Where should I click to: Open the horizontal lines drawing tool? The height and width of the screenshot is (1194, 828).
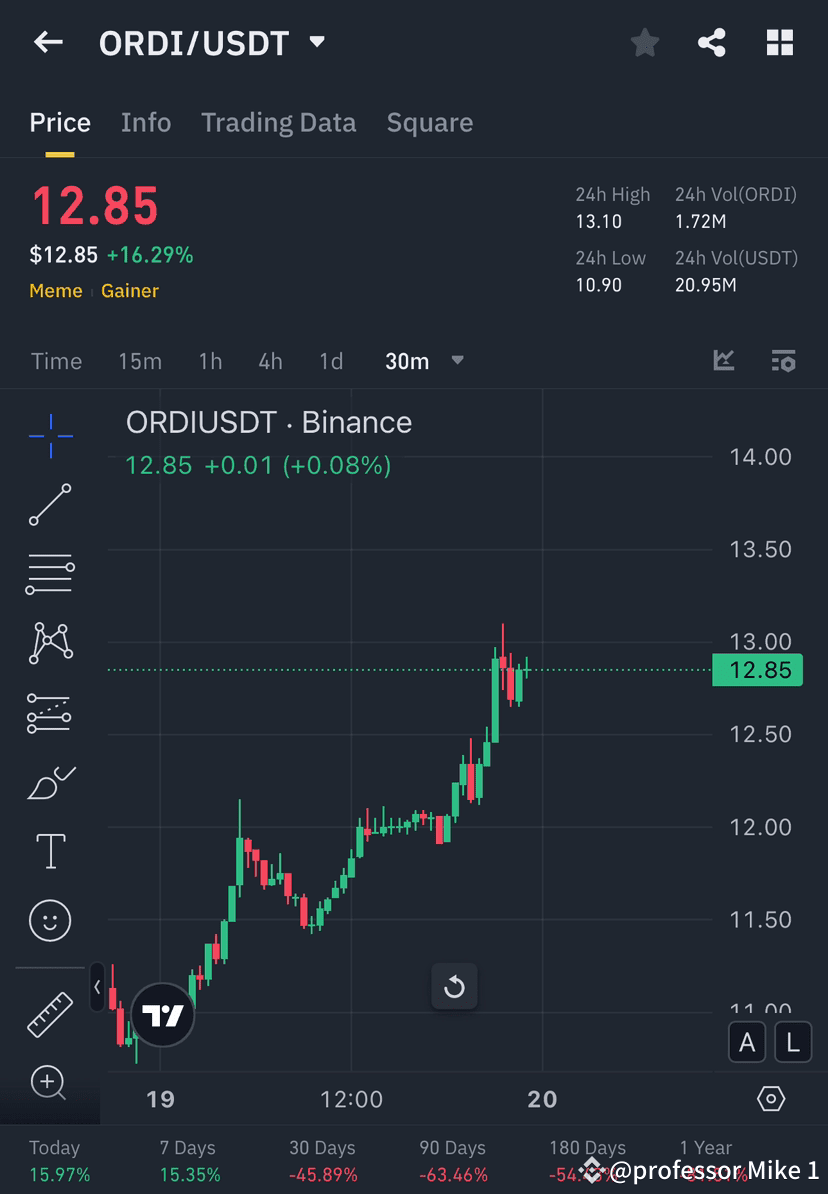coord(50,574)
